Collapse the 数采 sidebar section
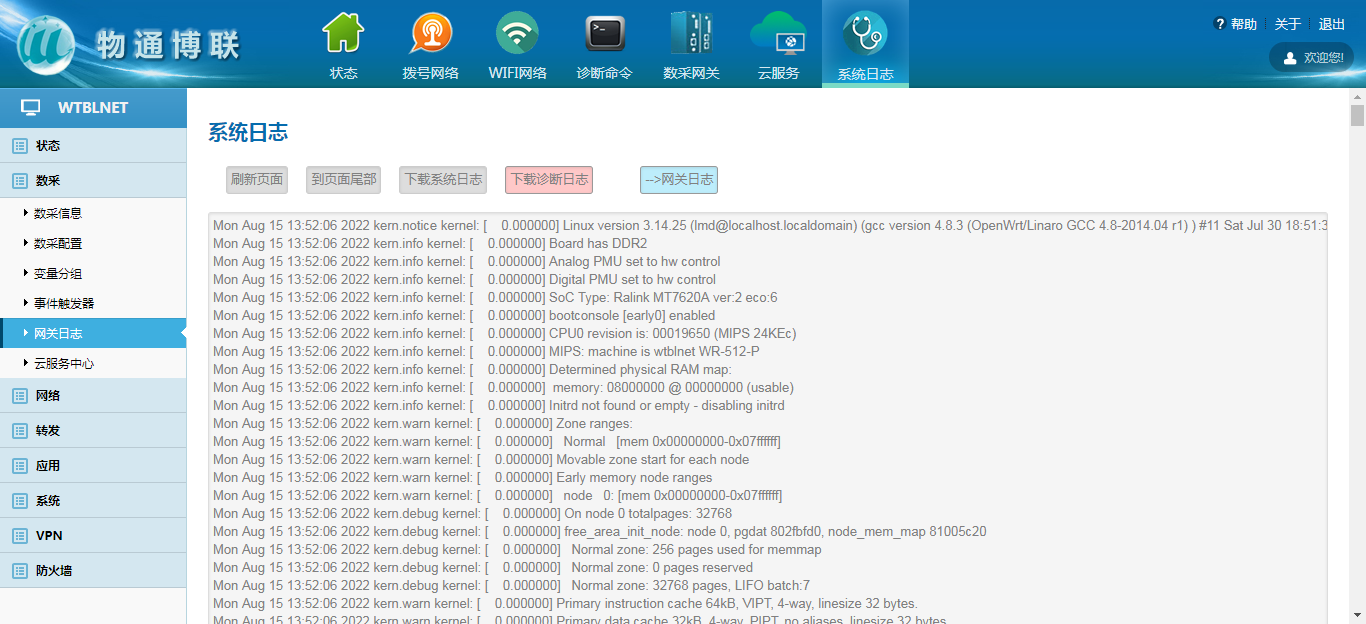The width and height of the screenshot is (1366, 624). [x=48, y=181]
